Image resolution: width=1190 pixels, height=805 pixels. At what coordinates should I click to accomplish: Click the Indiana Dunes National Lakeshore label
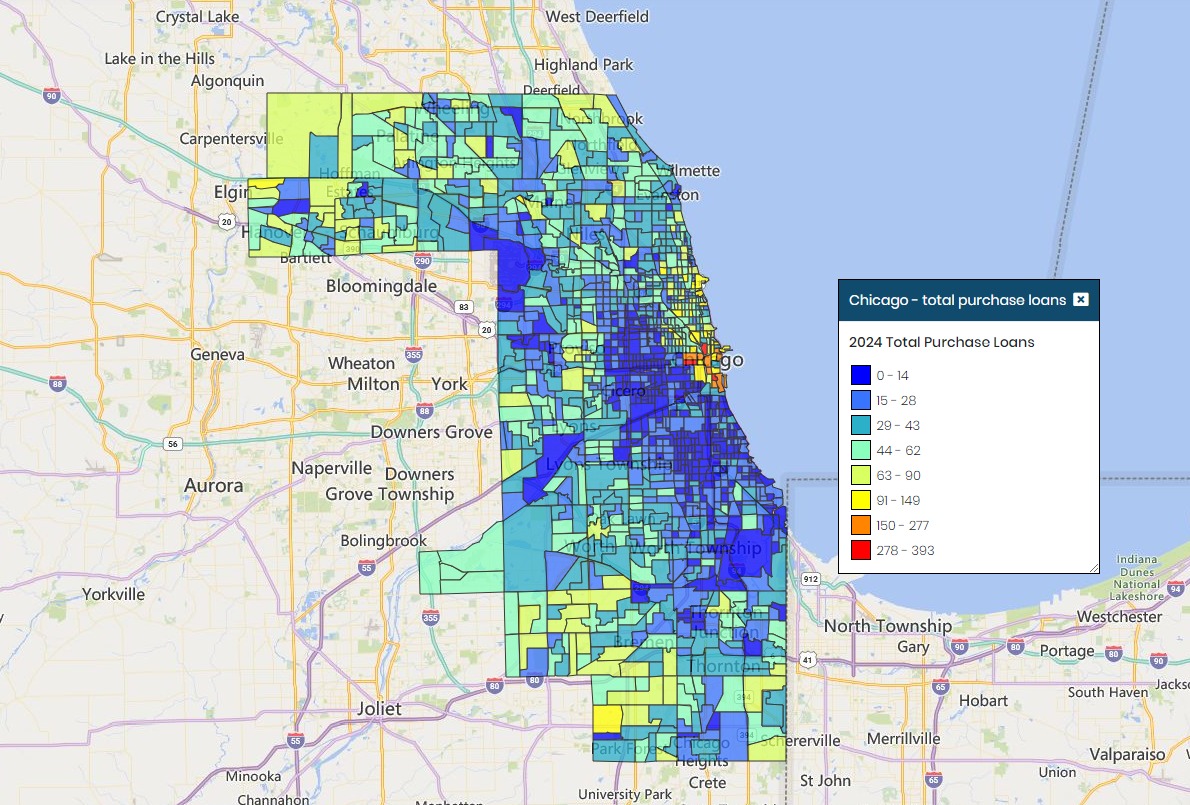[1136, 577]
